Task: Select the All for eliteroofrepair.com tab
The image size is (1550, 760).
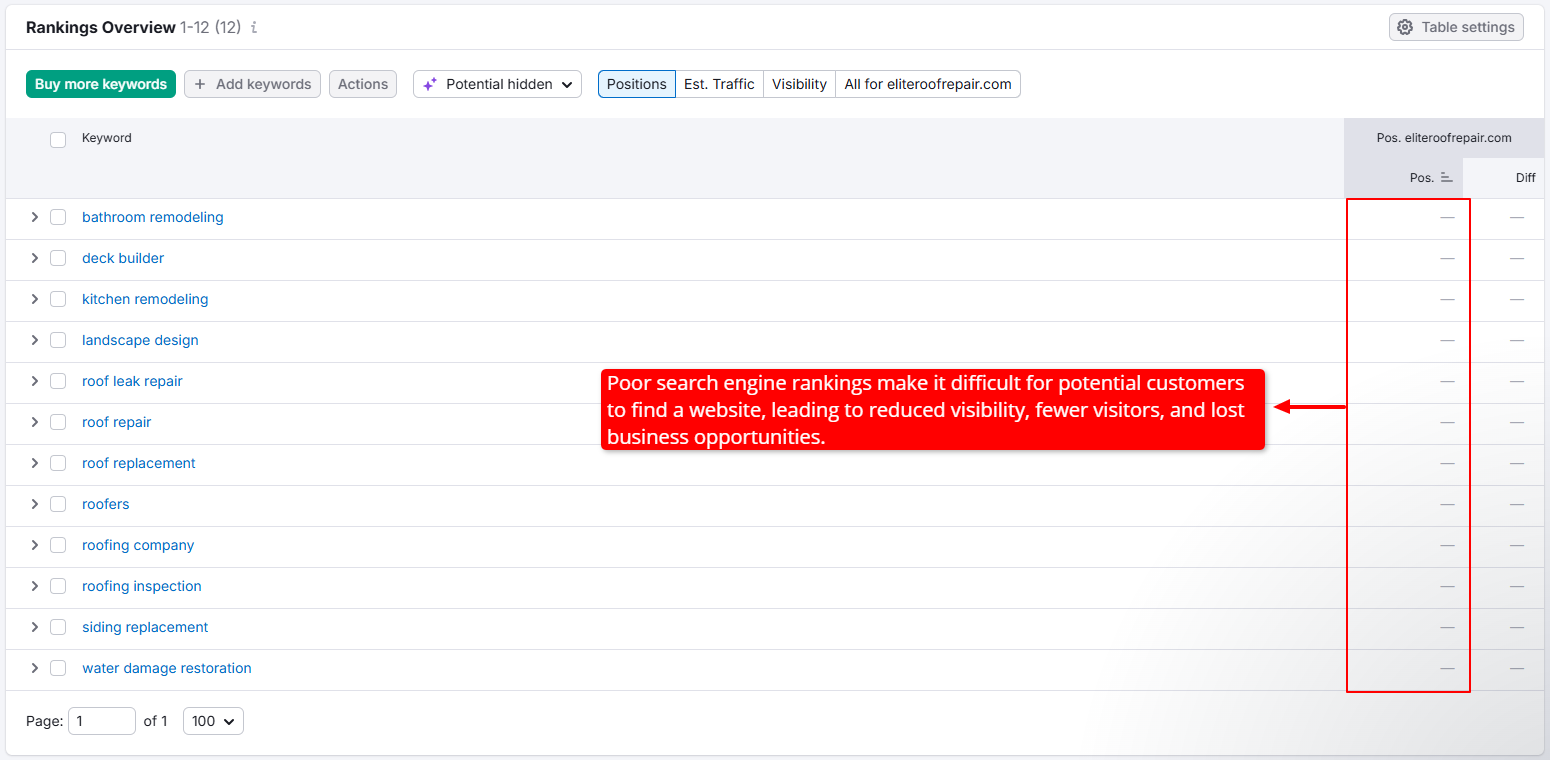Action: [928, 84]
